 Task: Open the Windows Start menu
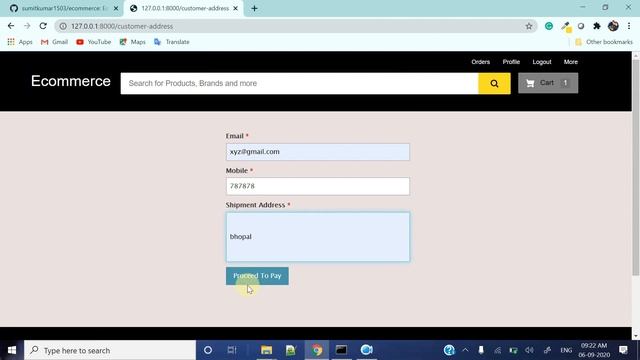click(12, 350)
